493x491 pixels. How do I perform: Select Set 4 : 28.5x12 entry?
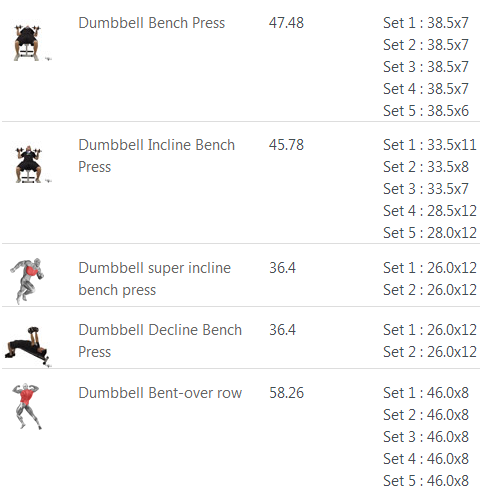click(x=430, y=211)
